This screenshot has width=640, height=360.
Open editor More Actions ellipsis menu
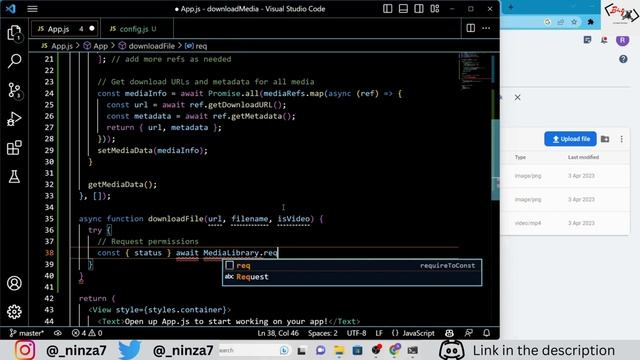[x=486, y=28]
